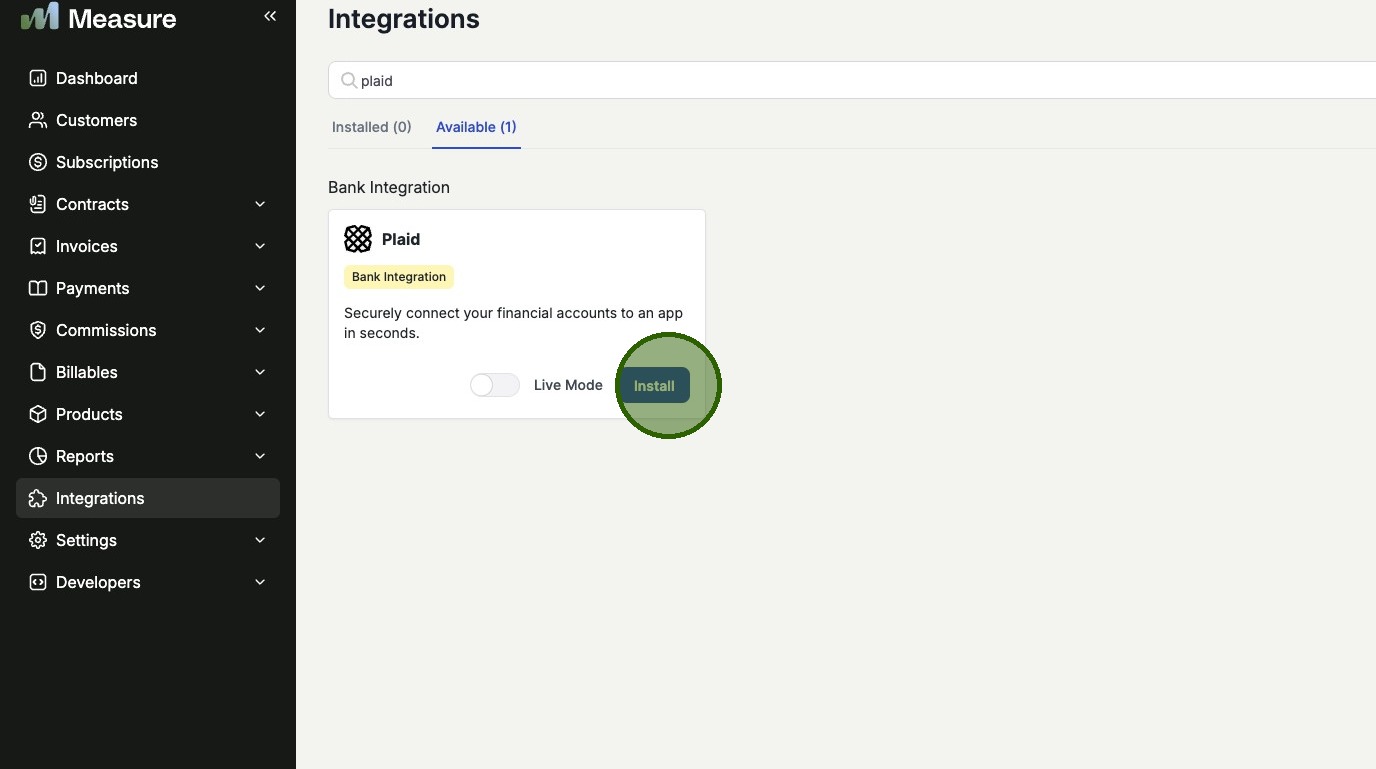This screenshot has width=1376, height=769.
Task: Click the Products box icon
Action: (38, 414)
